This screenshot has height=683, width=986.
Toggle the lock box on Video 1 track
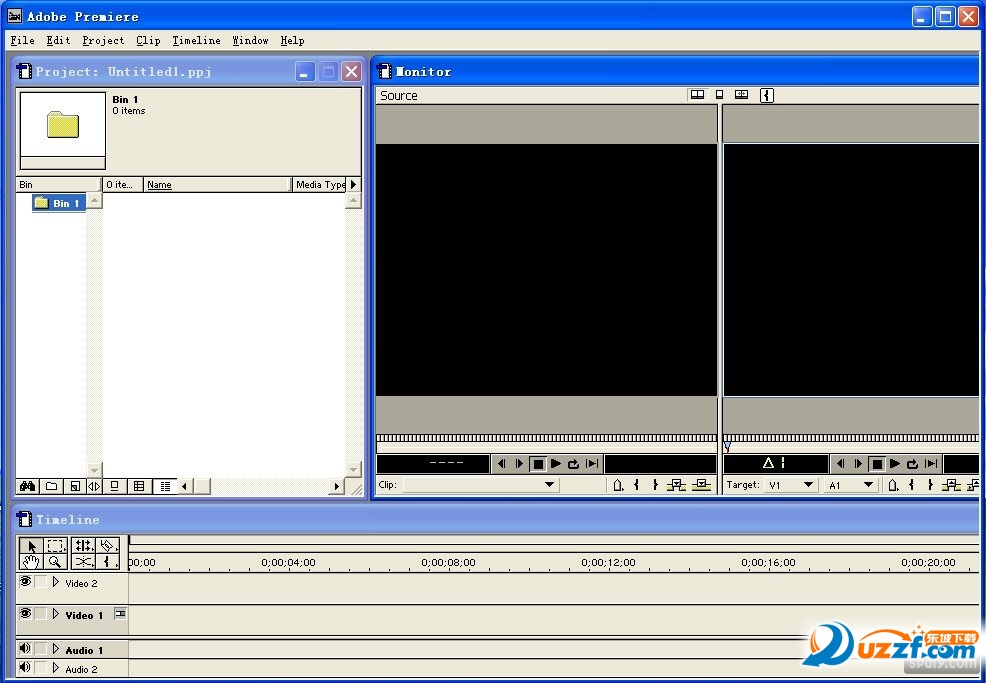pos(40,614)
